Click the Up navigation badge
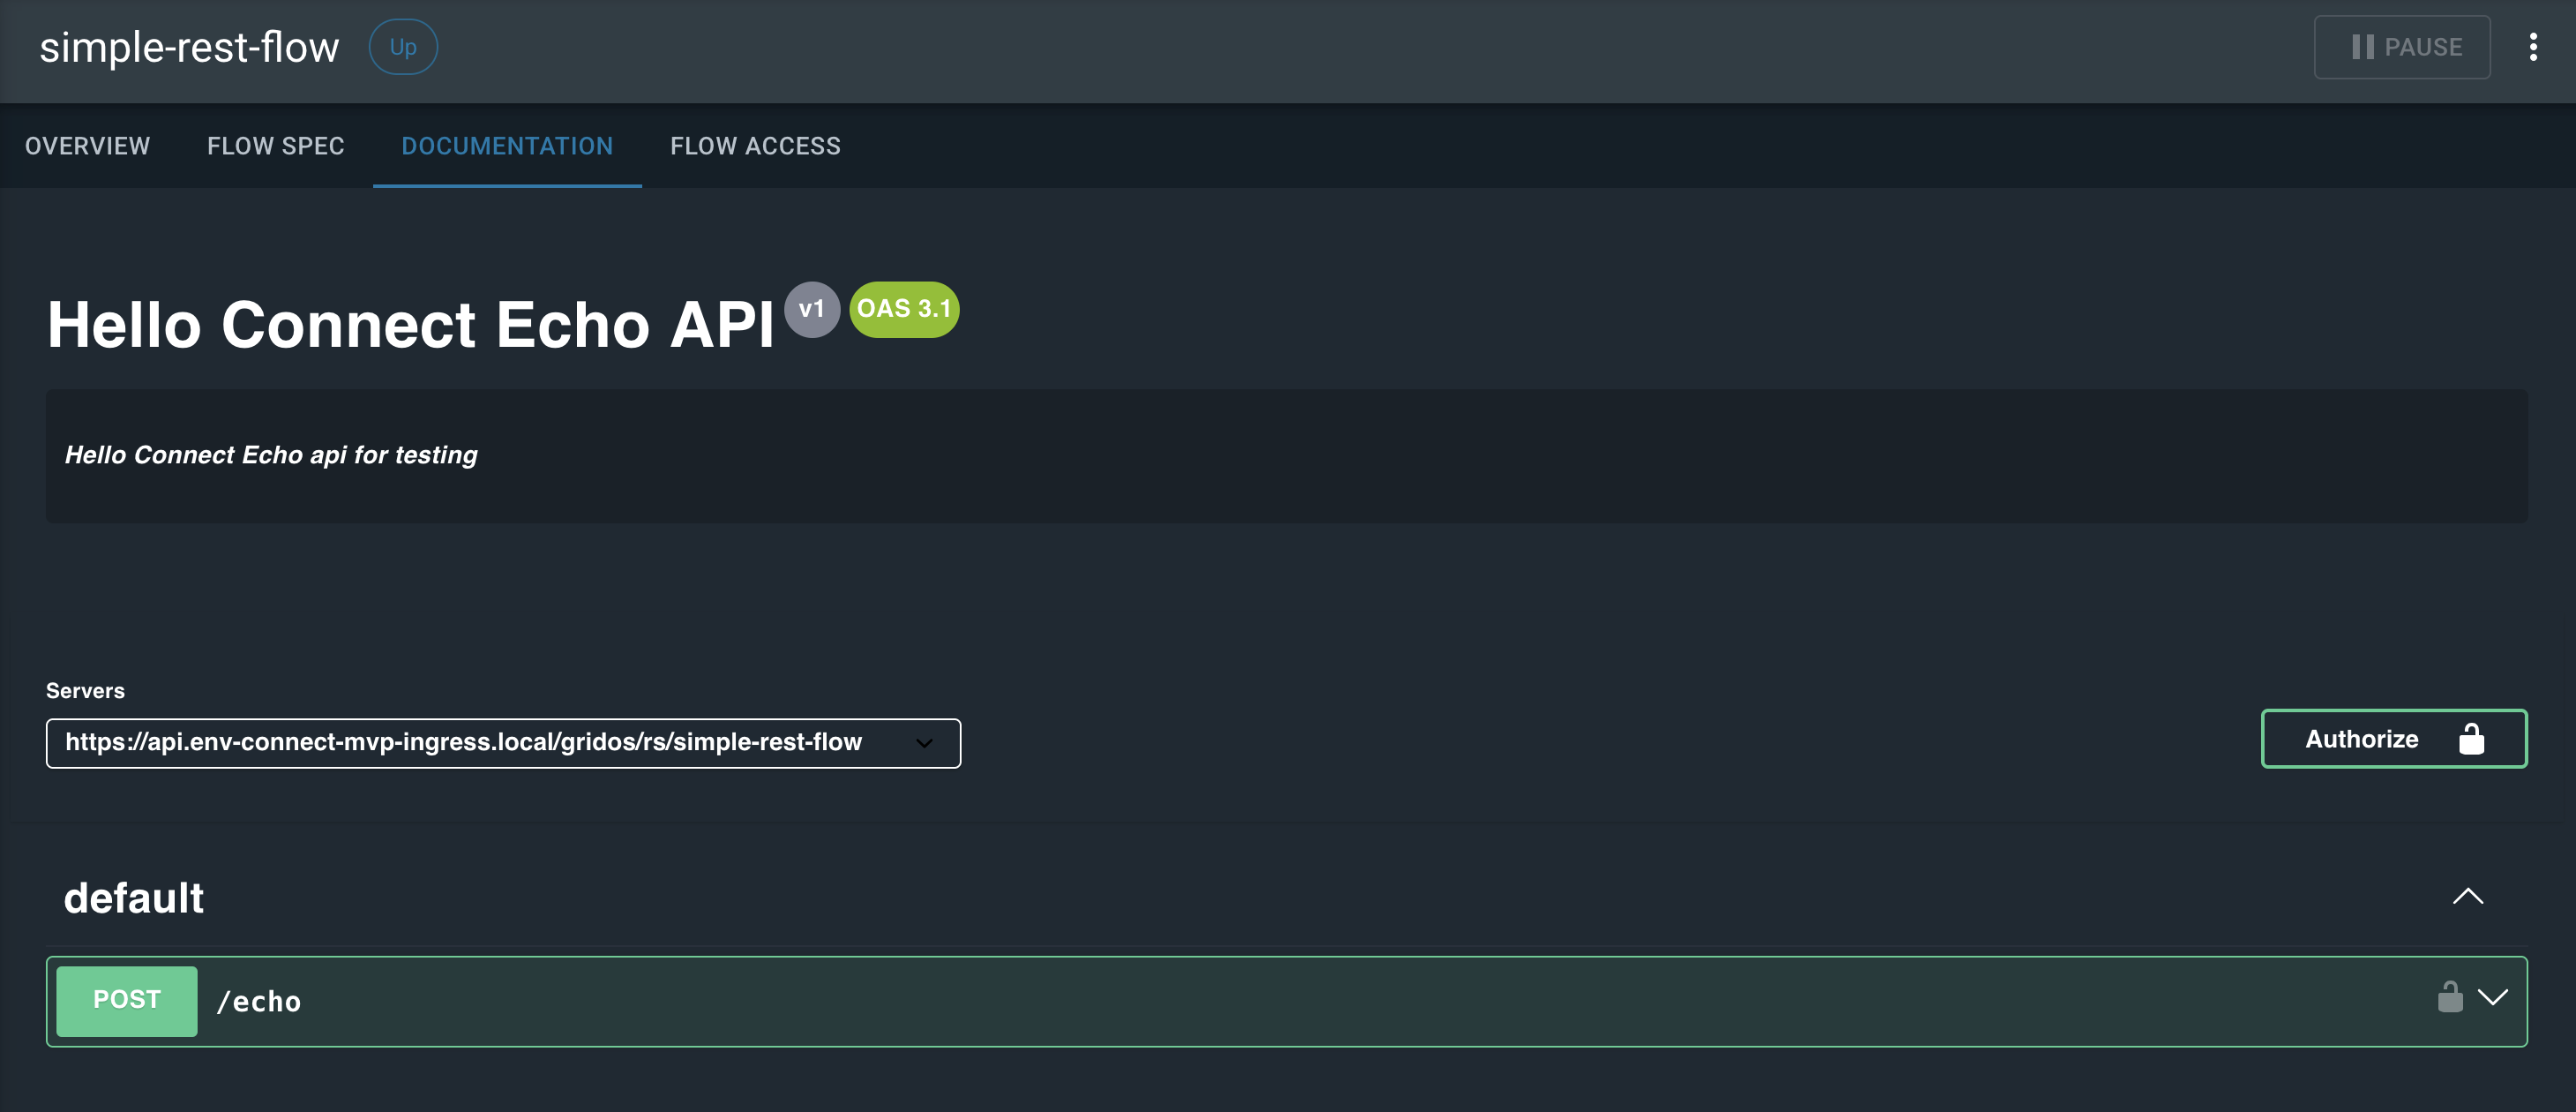 (403, 46)
